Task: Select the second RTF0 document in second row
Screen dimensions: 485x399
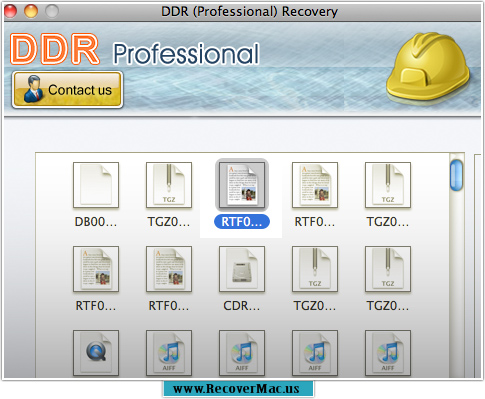Action: tap(169, 269)
